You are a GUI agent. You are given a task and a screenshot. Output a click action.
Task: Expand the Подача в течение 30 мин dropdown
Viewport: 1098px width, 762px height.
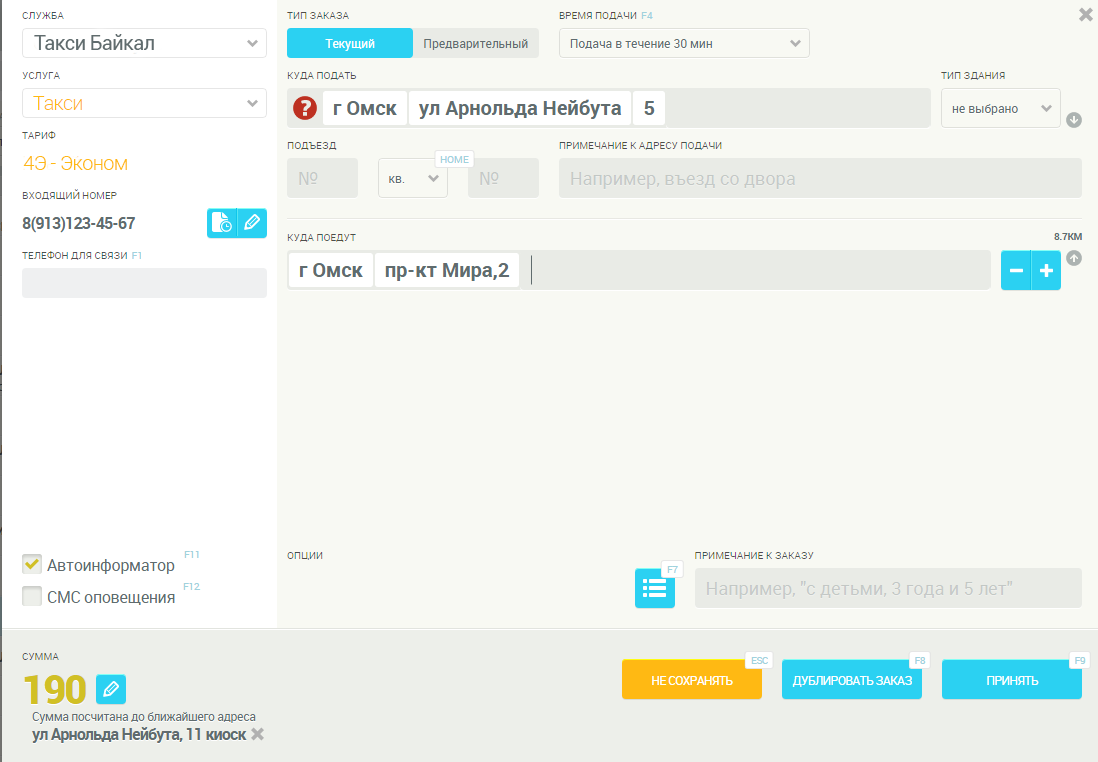pos(684,43)
